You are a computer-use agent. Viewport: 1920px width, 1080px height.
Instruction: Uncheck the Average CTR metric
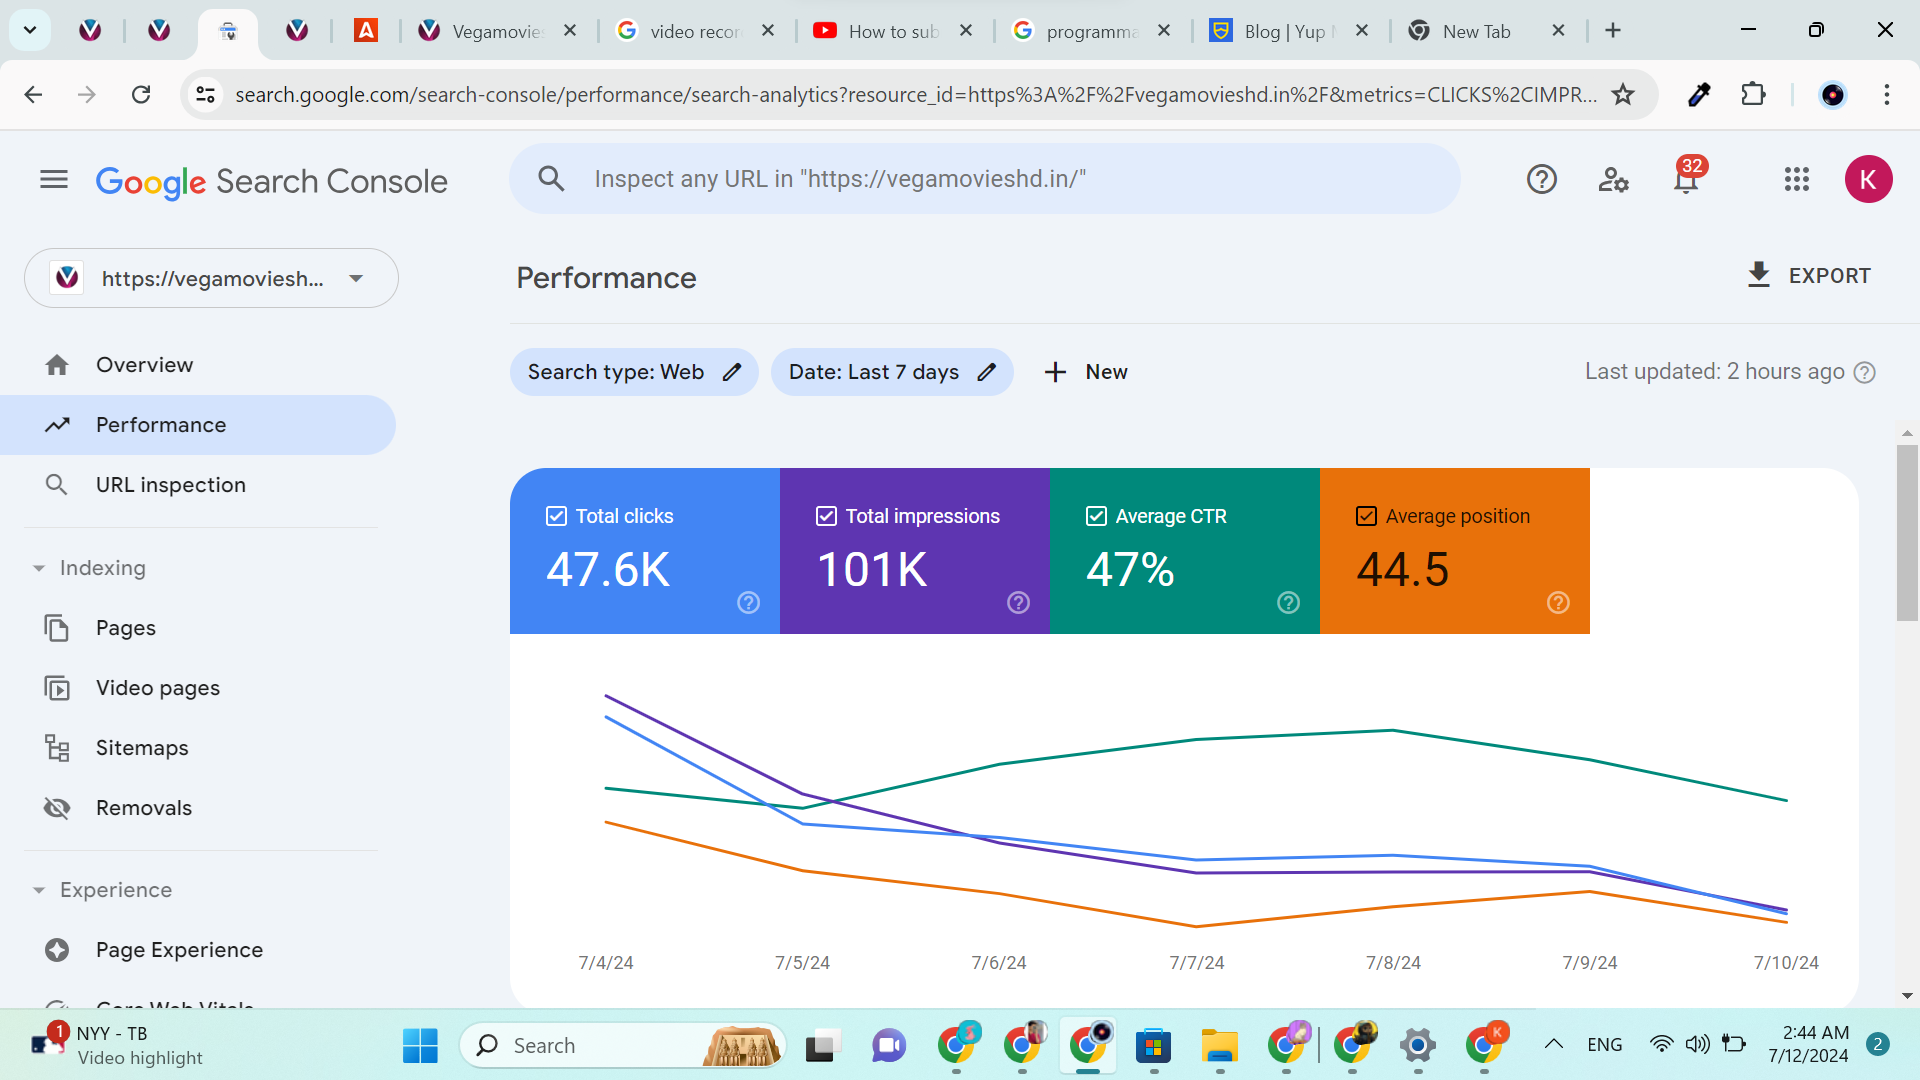coord(1096,516)
